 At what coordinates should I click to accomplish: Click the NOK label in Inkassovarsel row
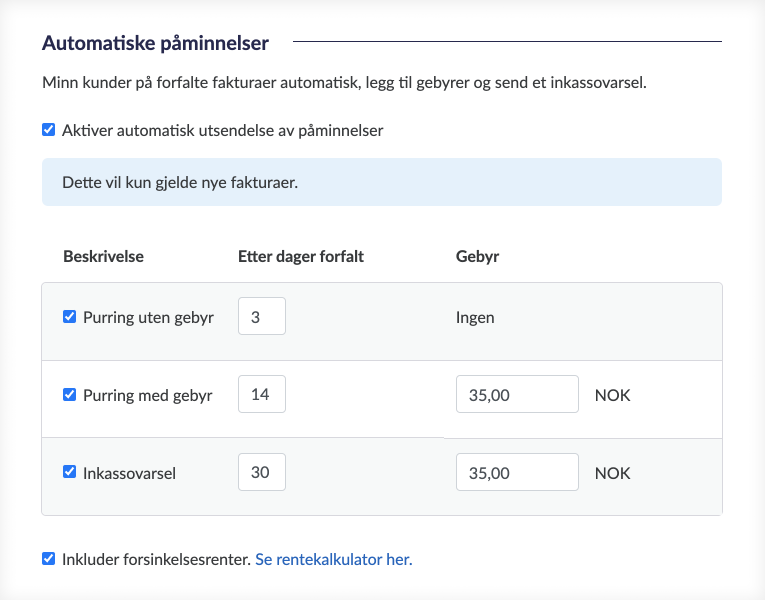click(613, 473)
